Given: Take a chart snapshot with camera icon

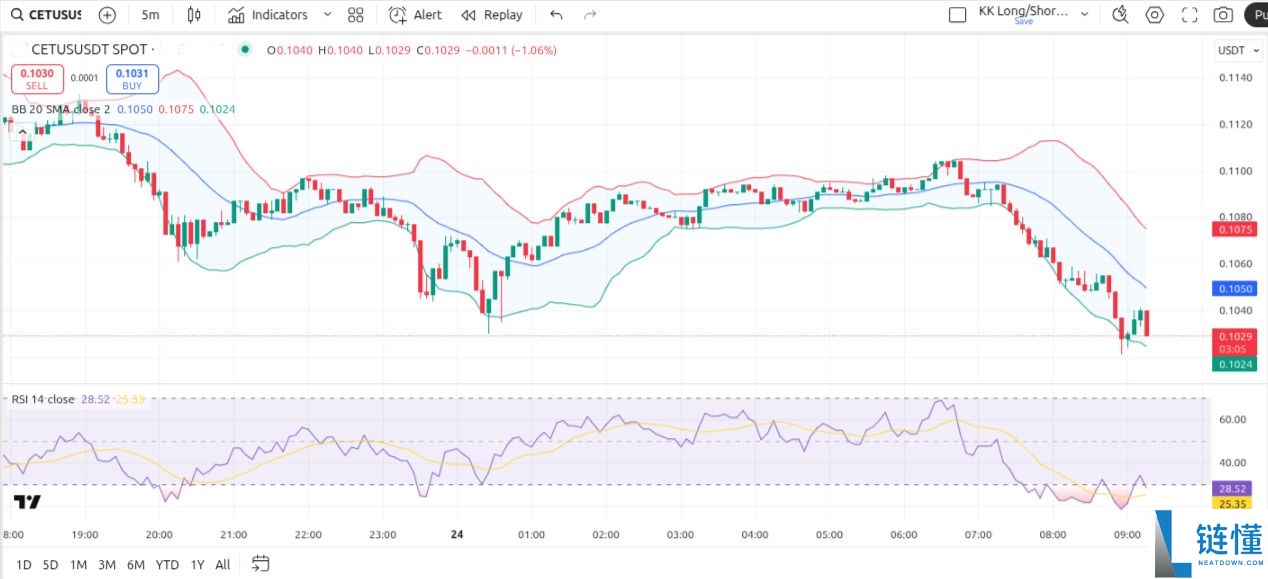Looking at the screenshot, I should tap(1222, 15).
